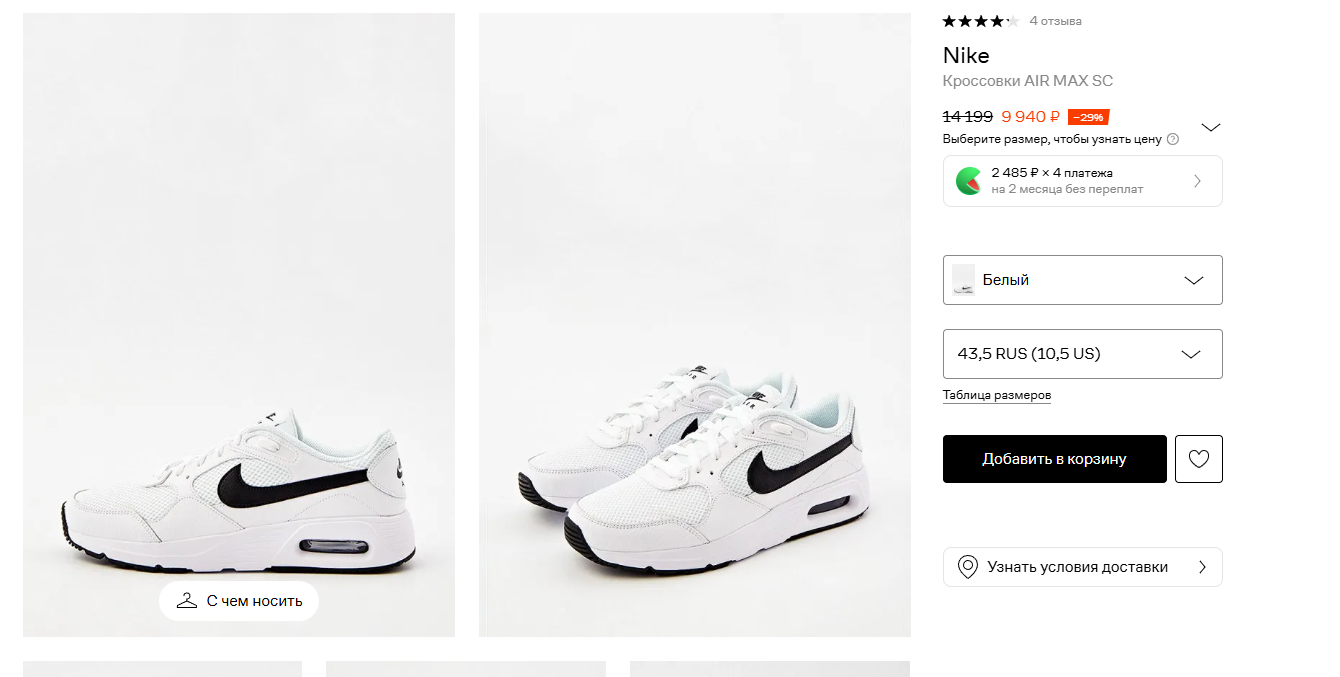
Task: Click the hanger icon on the shoe photo
Action: coord(186,601)
